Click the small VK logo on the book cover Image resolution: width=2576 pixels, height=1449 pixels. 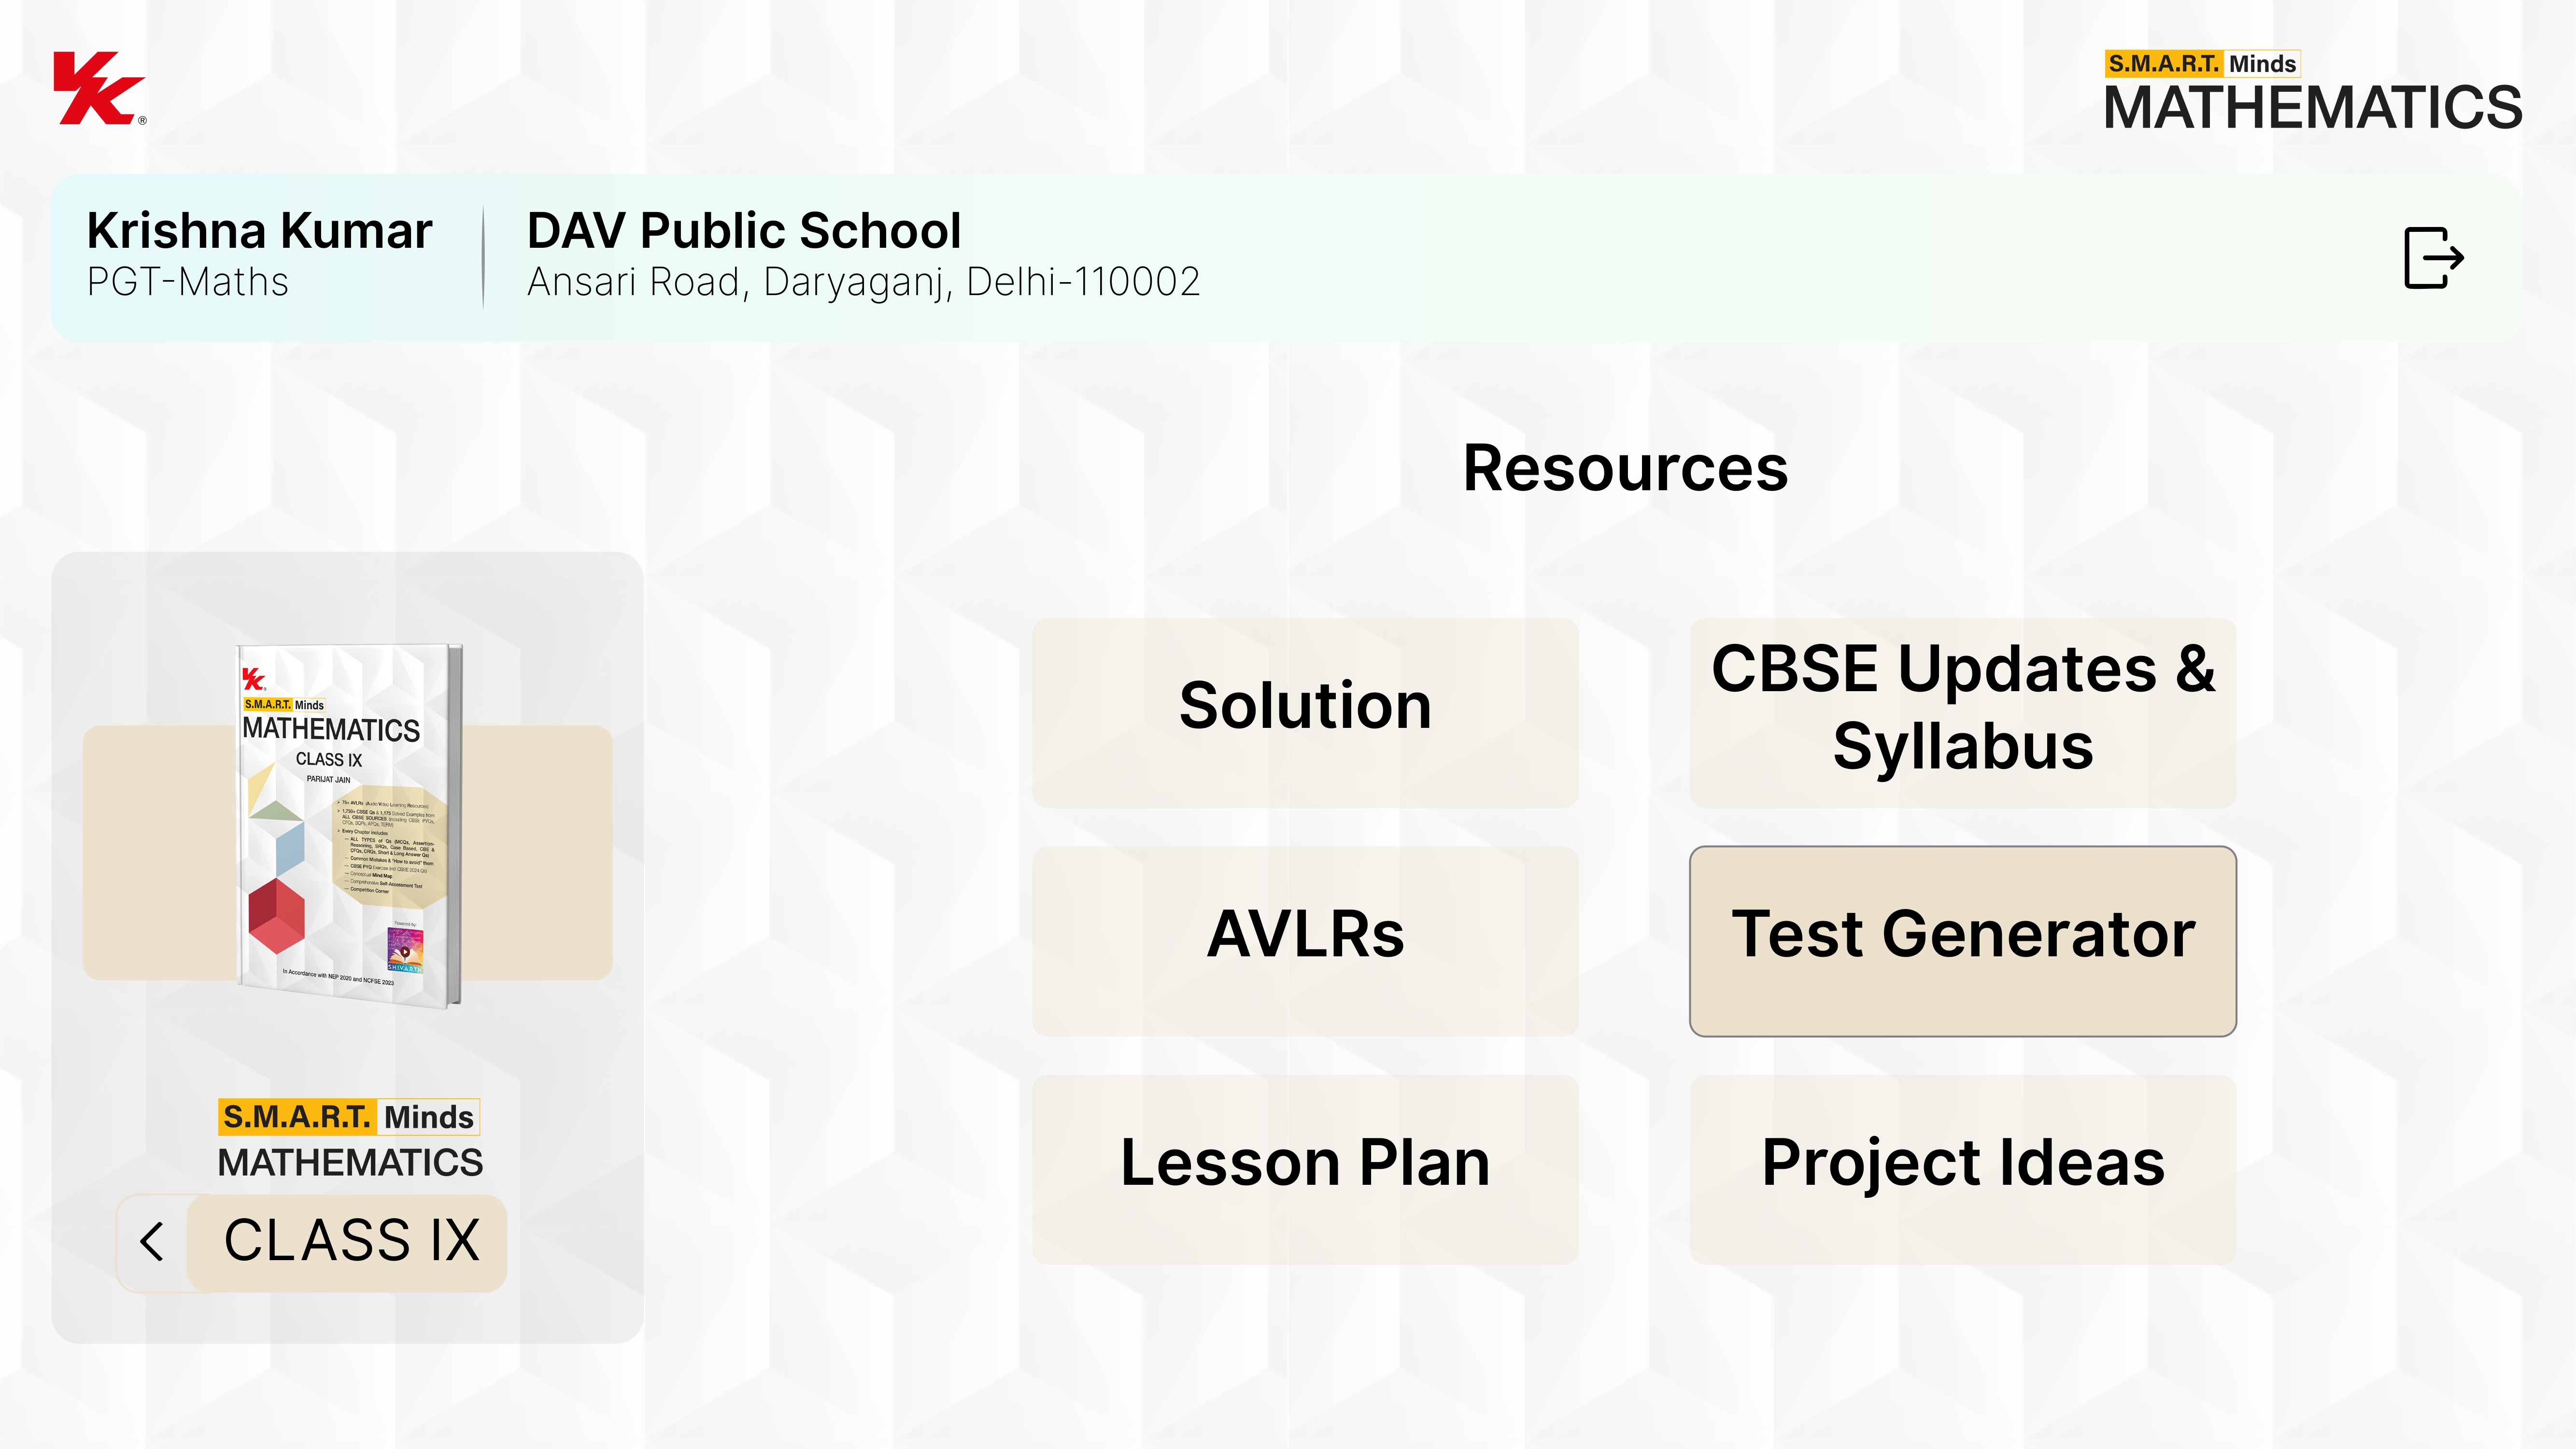[x=253, y=679]
